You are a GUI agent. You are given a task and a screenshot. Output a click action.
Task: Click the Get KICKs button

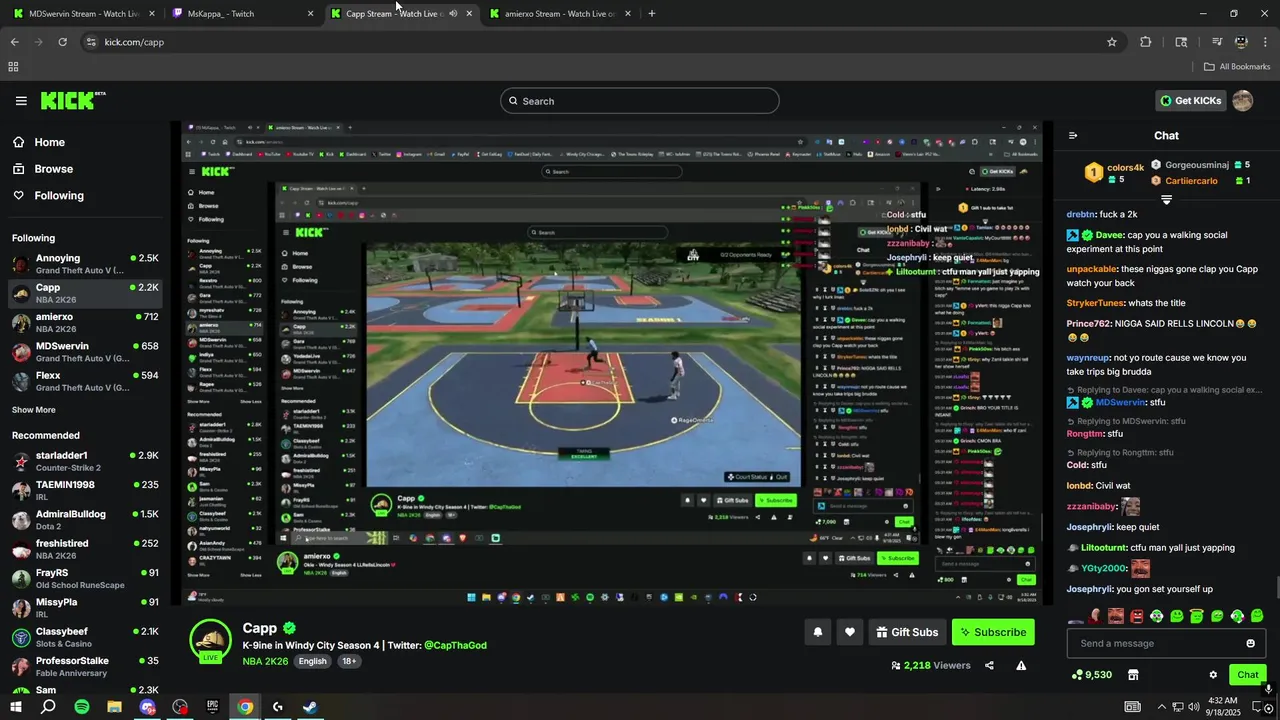(1190, 101)
